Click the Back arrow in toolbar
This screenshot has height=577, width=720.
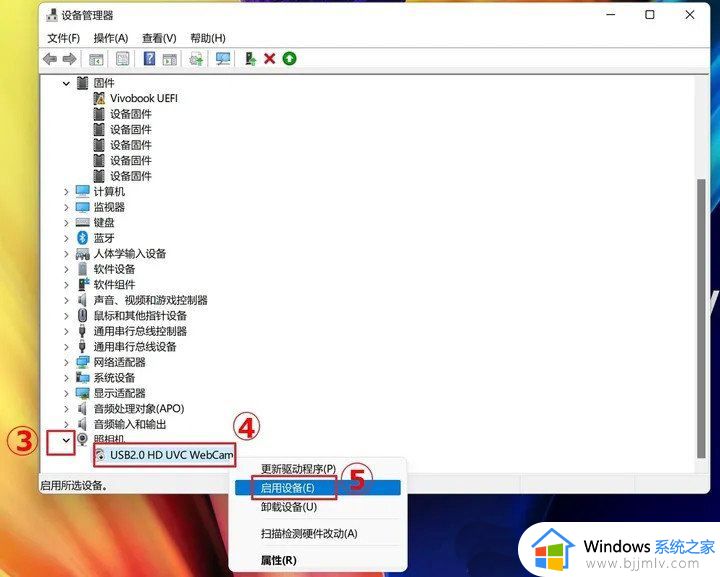[50, 59]
